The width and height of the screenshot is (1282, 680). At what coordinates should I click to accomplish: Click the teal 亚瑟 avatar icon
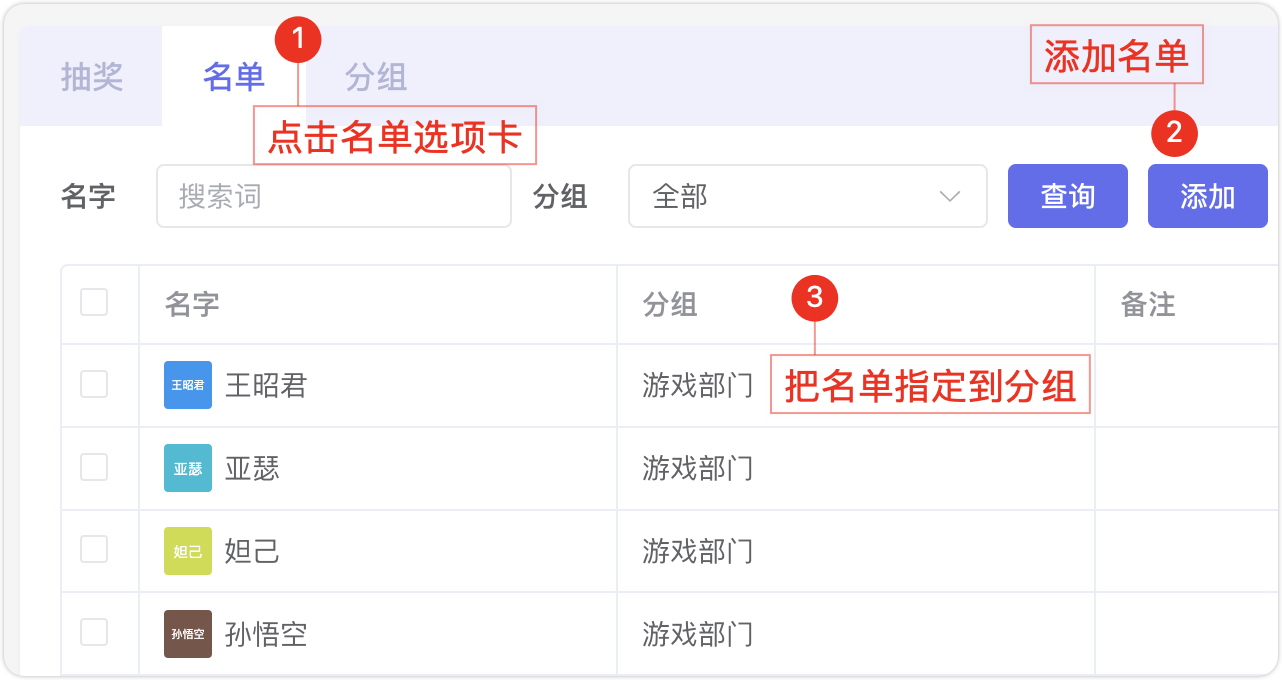click(x=188, y=468)
